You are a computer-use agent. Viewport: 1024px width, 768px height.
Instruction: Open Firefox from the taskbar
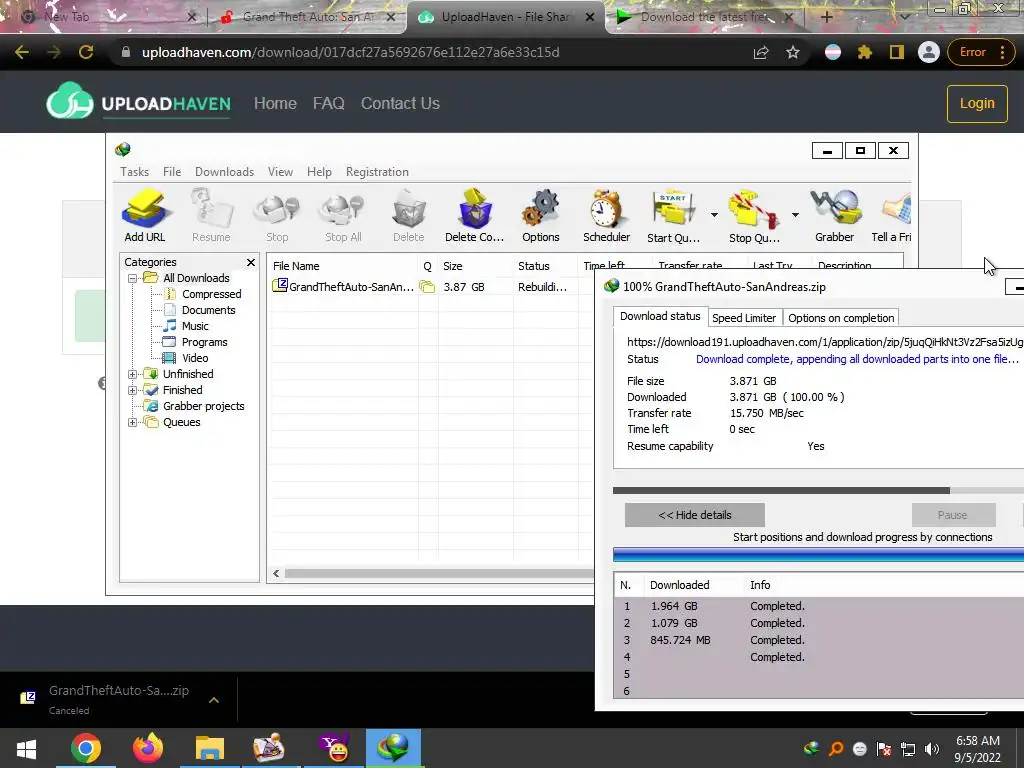[148, 748]
